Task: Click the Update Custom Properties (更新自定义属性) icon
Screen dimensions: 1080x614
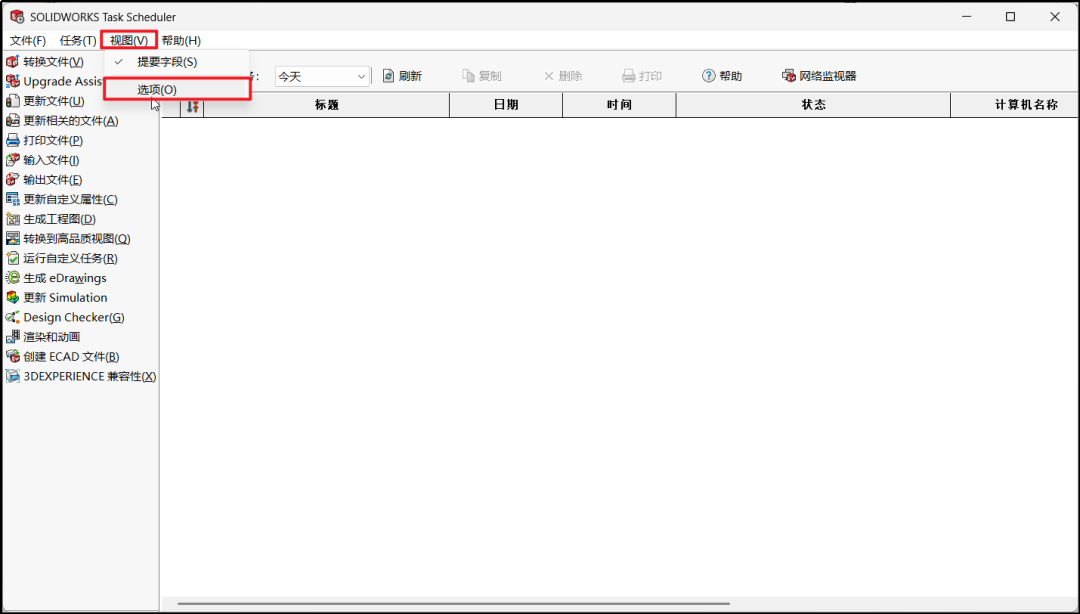Action: (12, 199)
